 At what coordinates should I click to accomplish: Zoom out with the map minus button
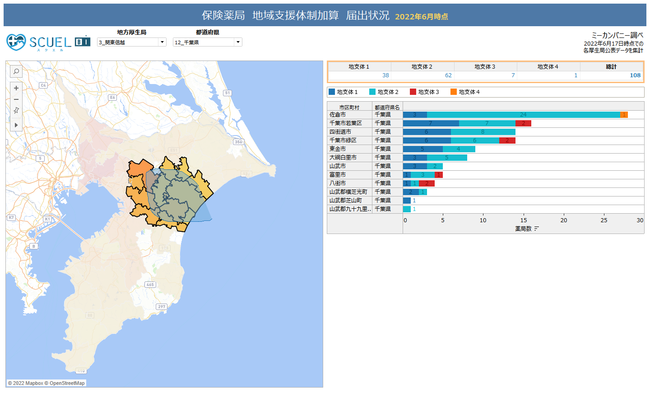(x=16, y=99)
